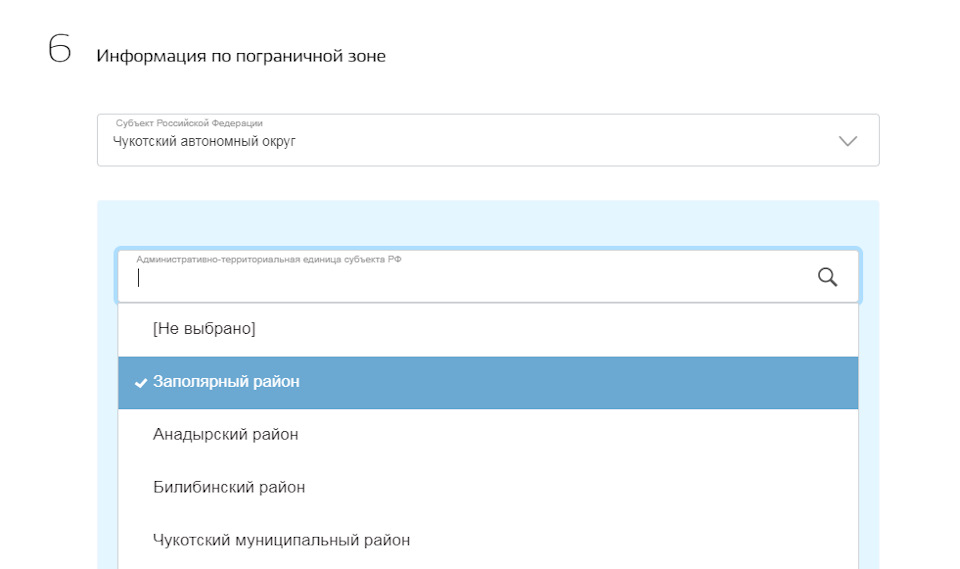Pick Билибинский район from the dropdown

click(229, 487)
